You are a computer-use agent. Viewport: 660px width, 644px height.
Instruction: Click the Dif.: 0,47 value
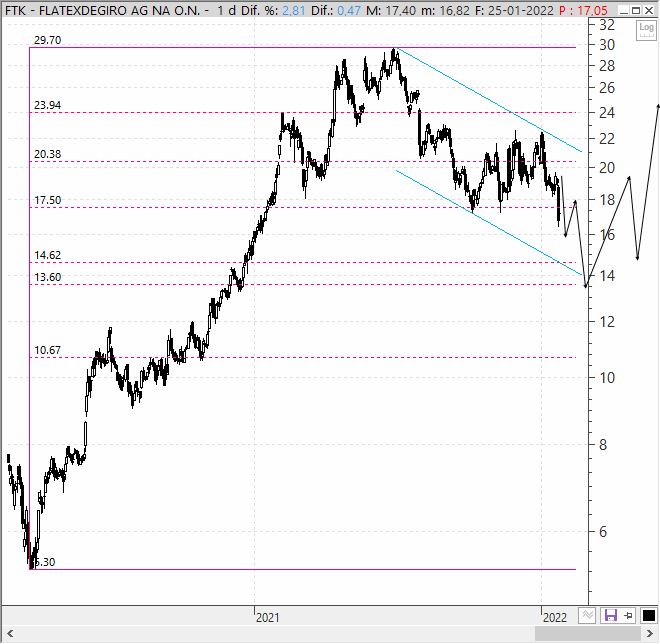tap(336, 11)
